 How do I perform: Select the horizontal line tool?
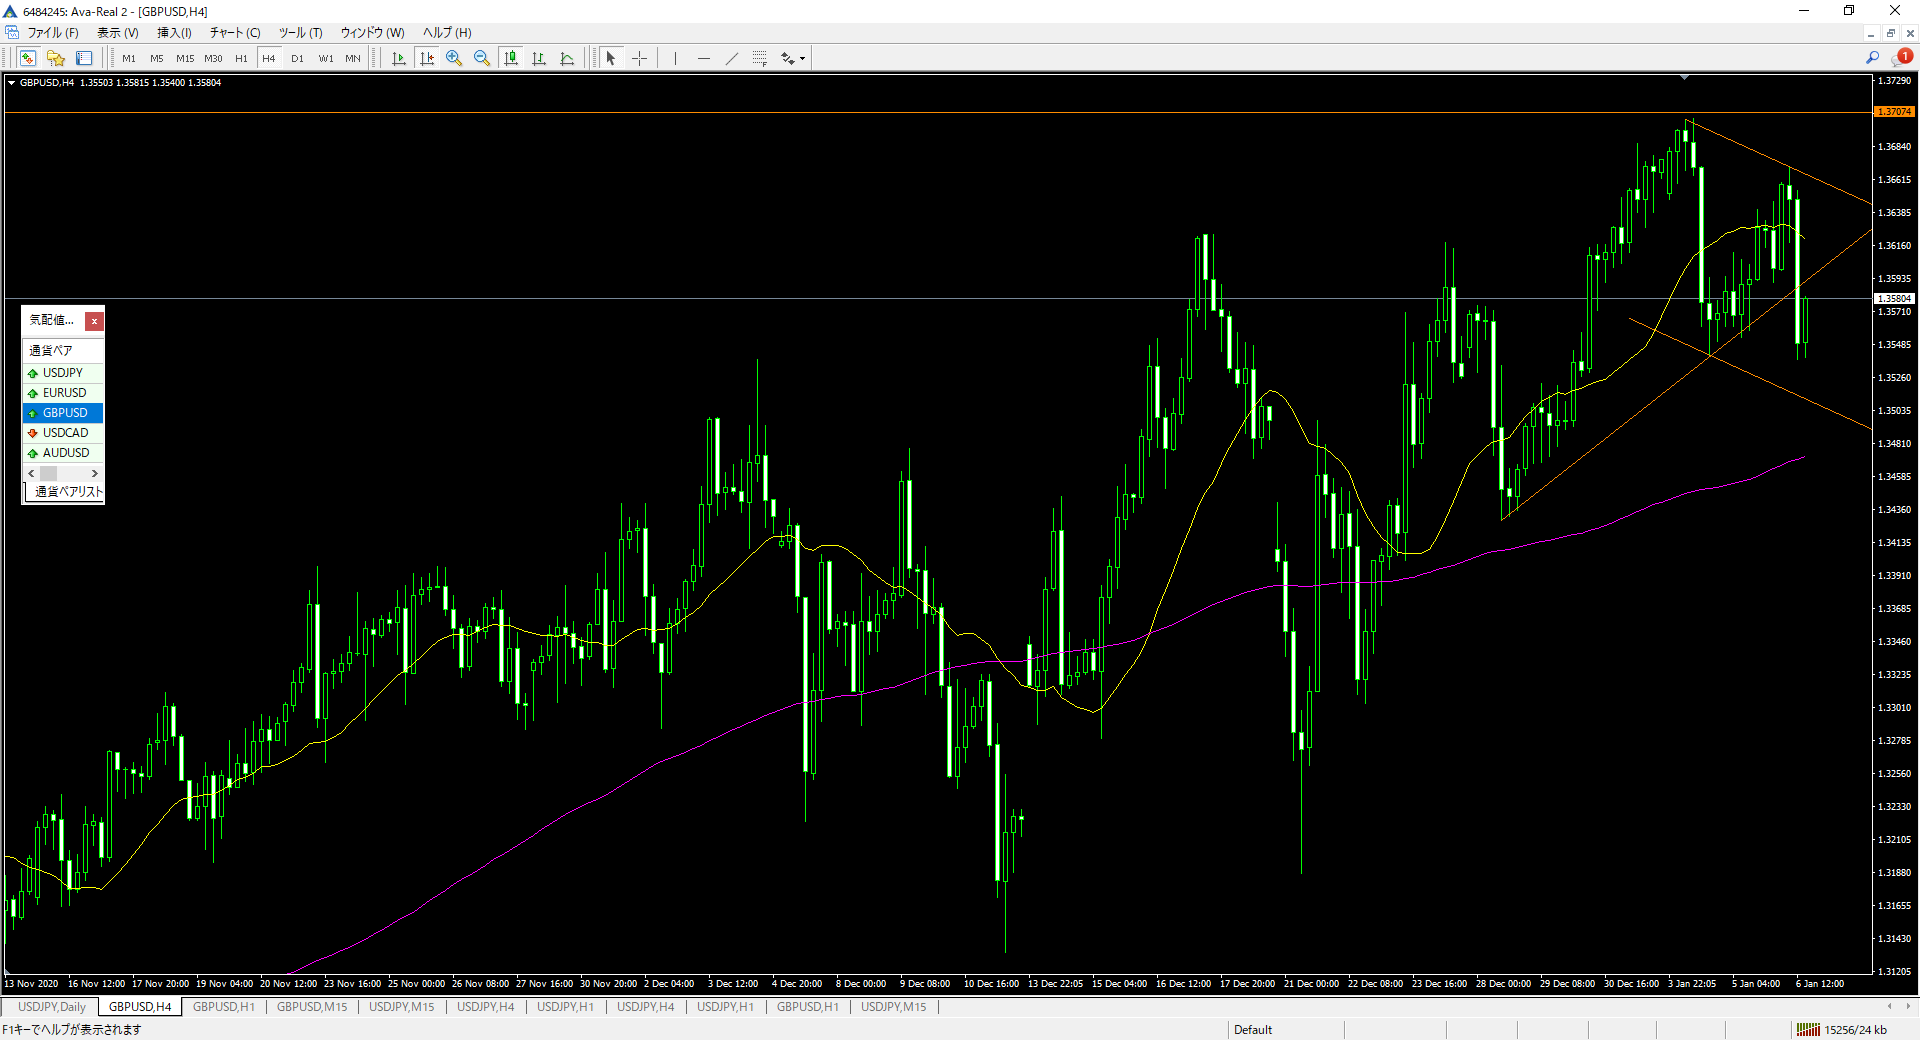tap(703, 58)
